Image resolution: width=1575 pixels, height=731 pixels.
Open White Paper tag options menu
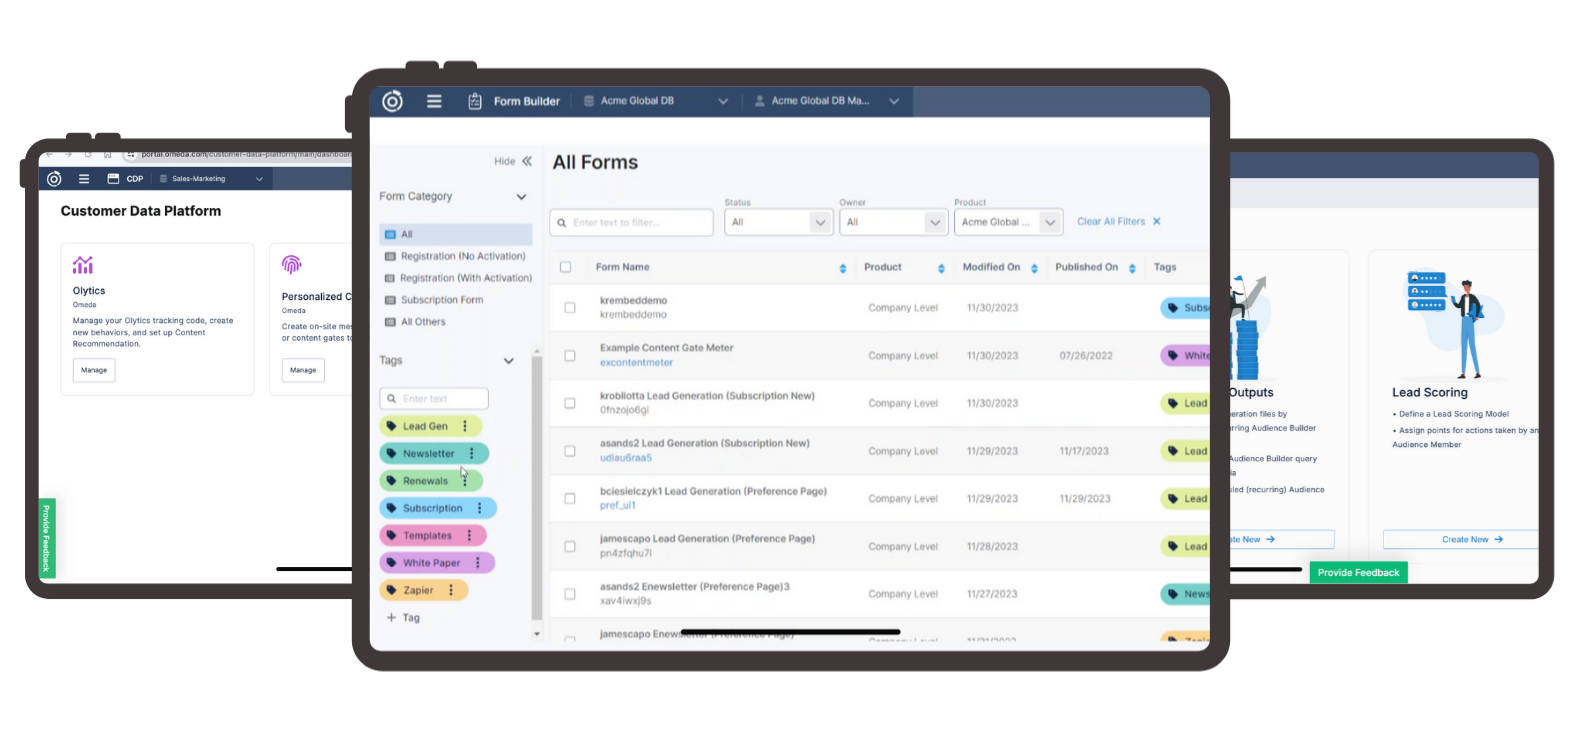point(478,563)
